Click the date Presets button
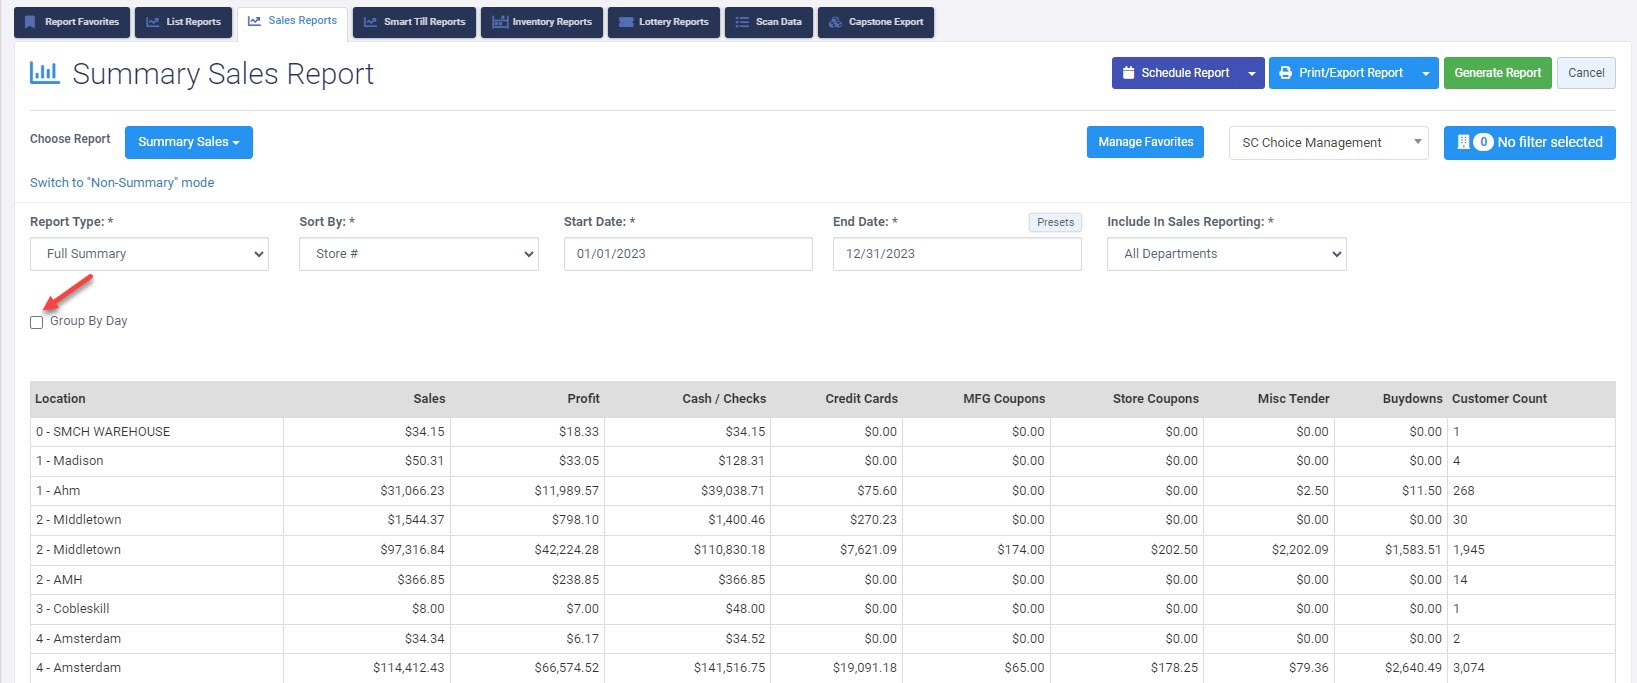The width and height of the screenshot is (1637, 683). [1055, 222]
